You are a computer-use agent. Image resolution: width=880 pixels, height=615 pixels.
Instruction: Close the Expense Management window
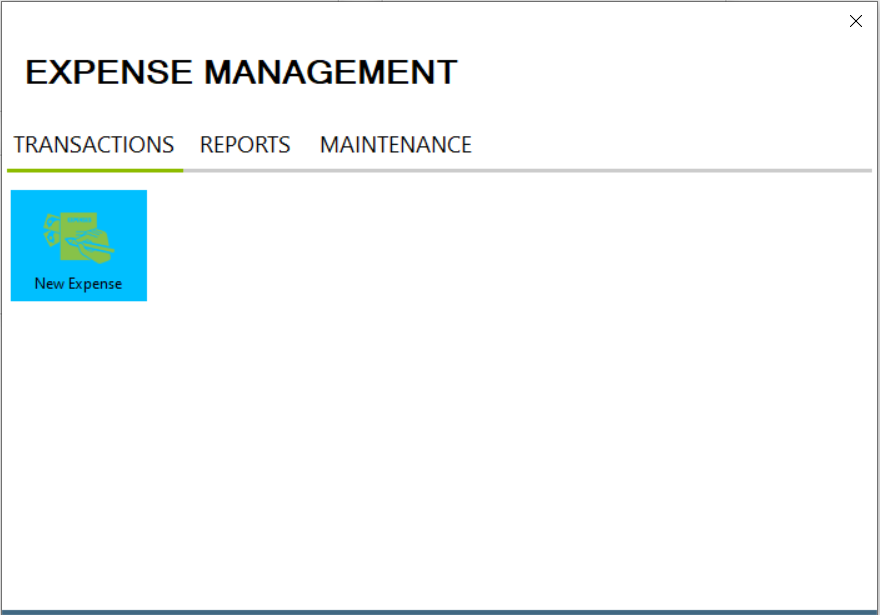pyautogui.click(x=855, y=21)
